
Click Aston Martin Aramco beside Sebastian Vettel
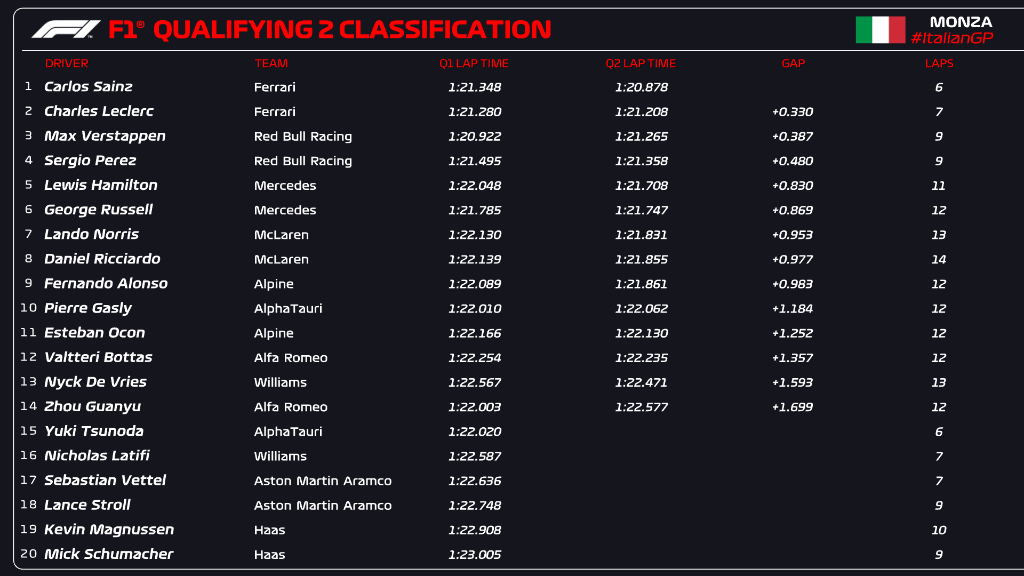point(323,481)
